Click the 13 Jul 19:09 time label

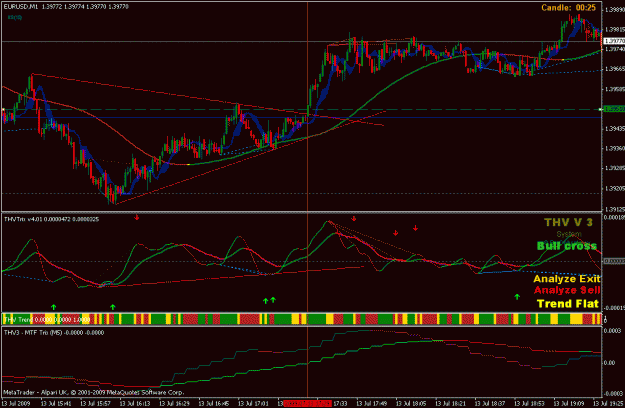569,403
